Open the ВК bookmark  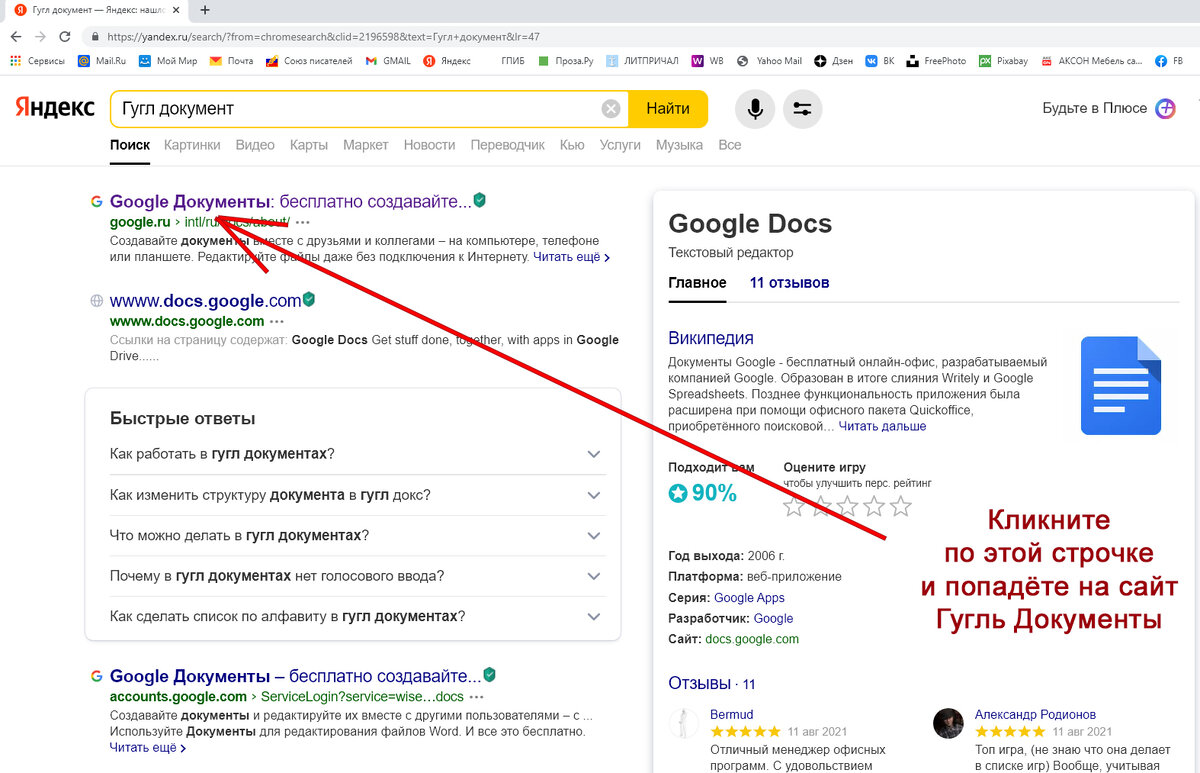(880, 61)
